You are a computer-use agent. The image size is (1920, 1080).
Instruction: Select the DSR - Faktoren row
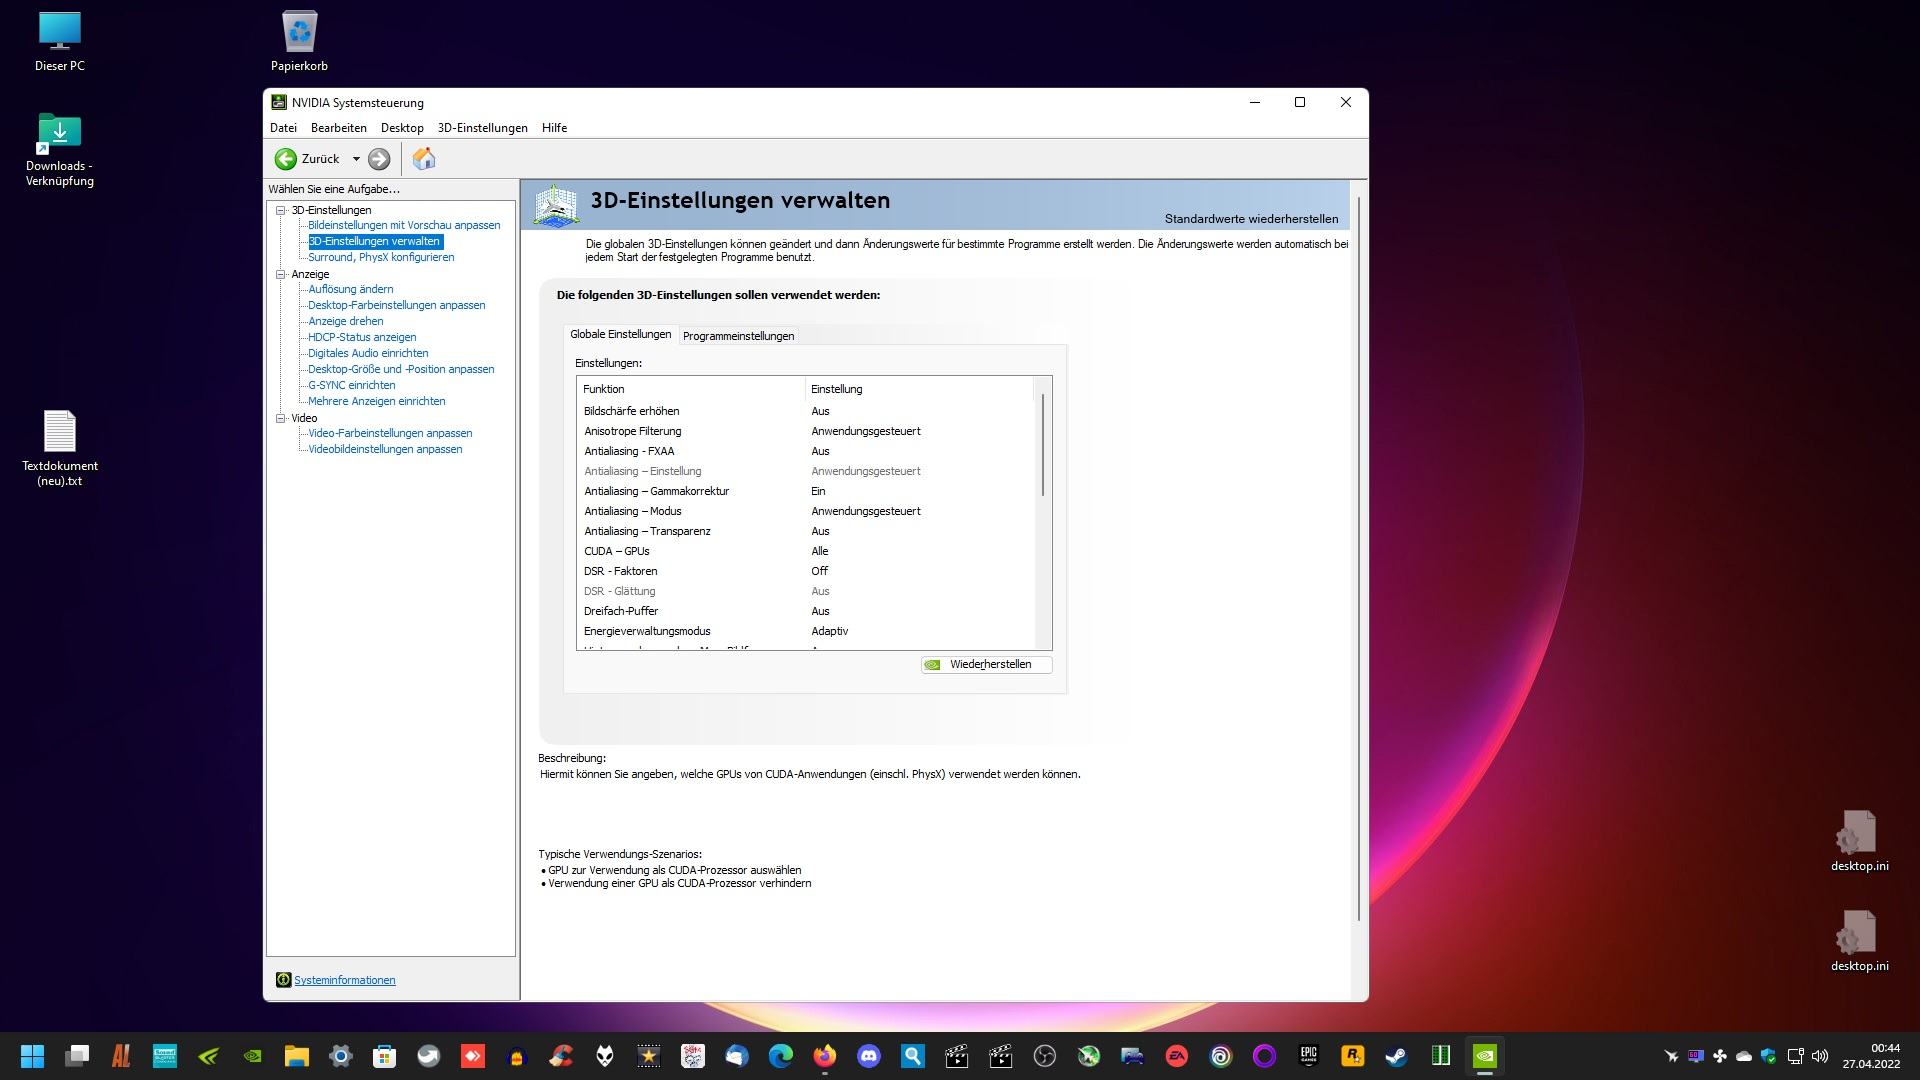tap(805, 571)
